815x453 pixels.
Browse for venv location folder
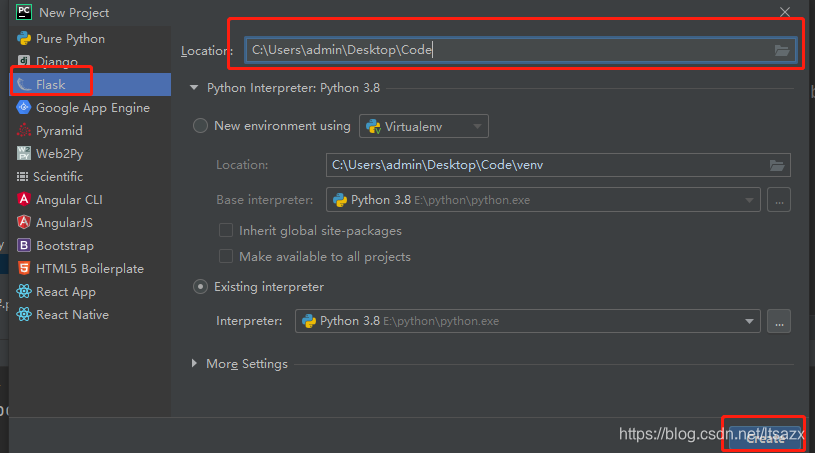(x=777, y=165)
